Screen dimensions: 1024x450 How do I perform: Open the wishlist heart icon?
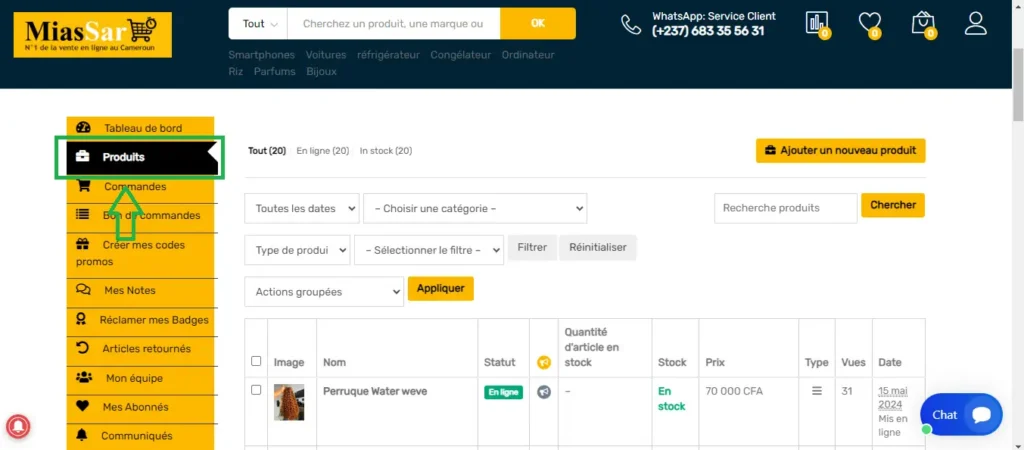pyautogui.click(x=870, y=24)
